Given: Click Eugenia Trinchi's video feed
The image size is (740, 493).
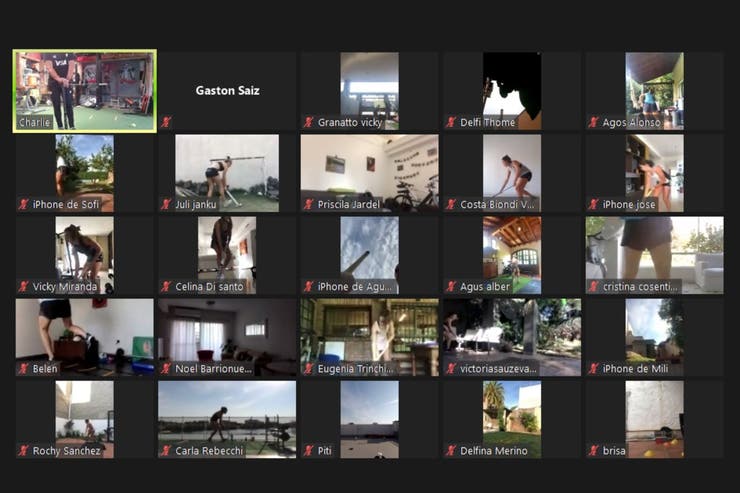Looking at the screenshot, I should pyautogui.click(x=370, y=337).
